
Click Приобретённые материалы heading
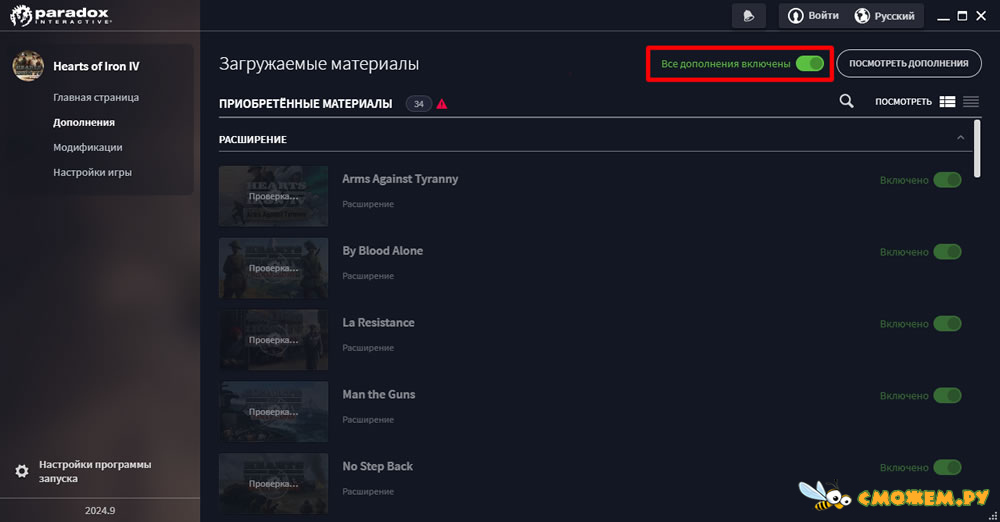(305, 103)
